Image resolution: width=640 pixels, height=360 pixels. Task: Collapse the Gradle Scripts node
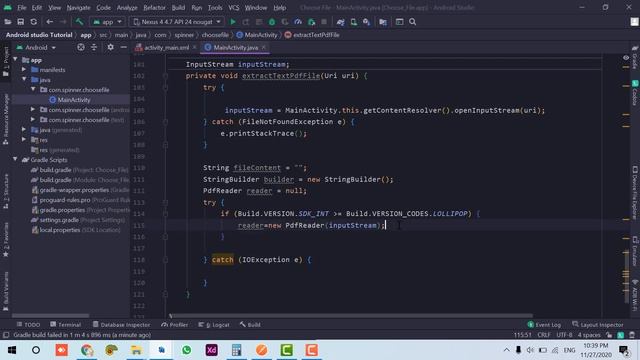point(16,160)
